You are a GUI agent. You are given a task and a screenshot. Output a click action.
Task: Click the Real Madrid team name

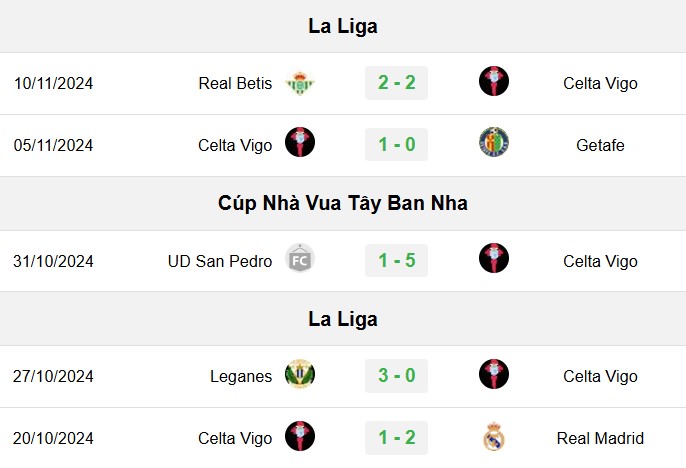pos(600,438)
